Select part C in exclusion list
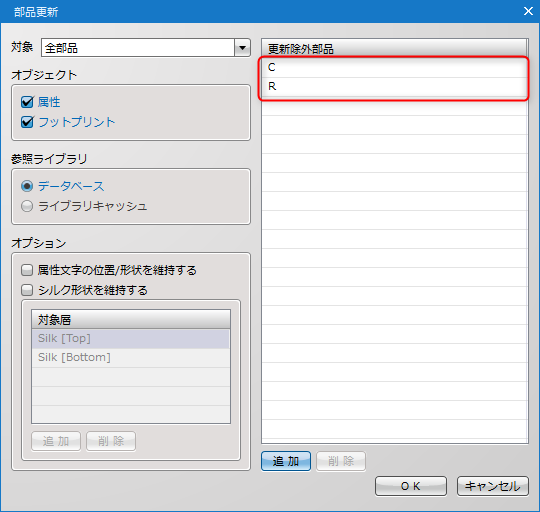 [394, 67]
